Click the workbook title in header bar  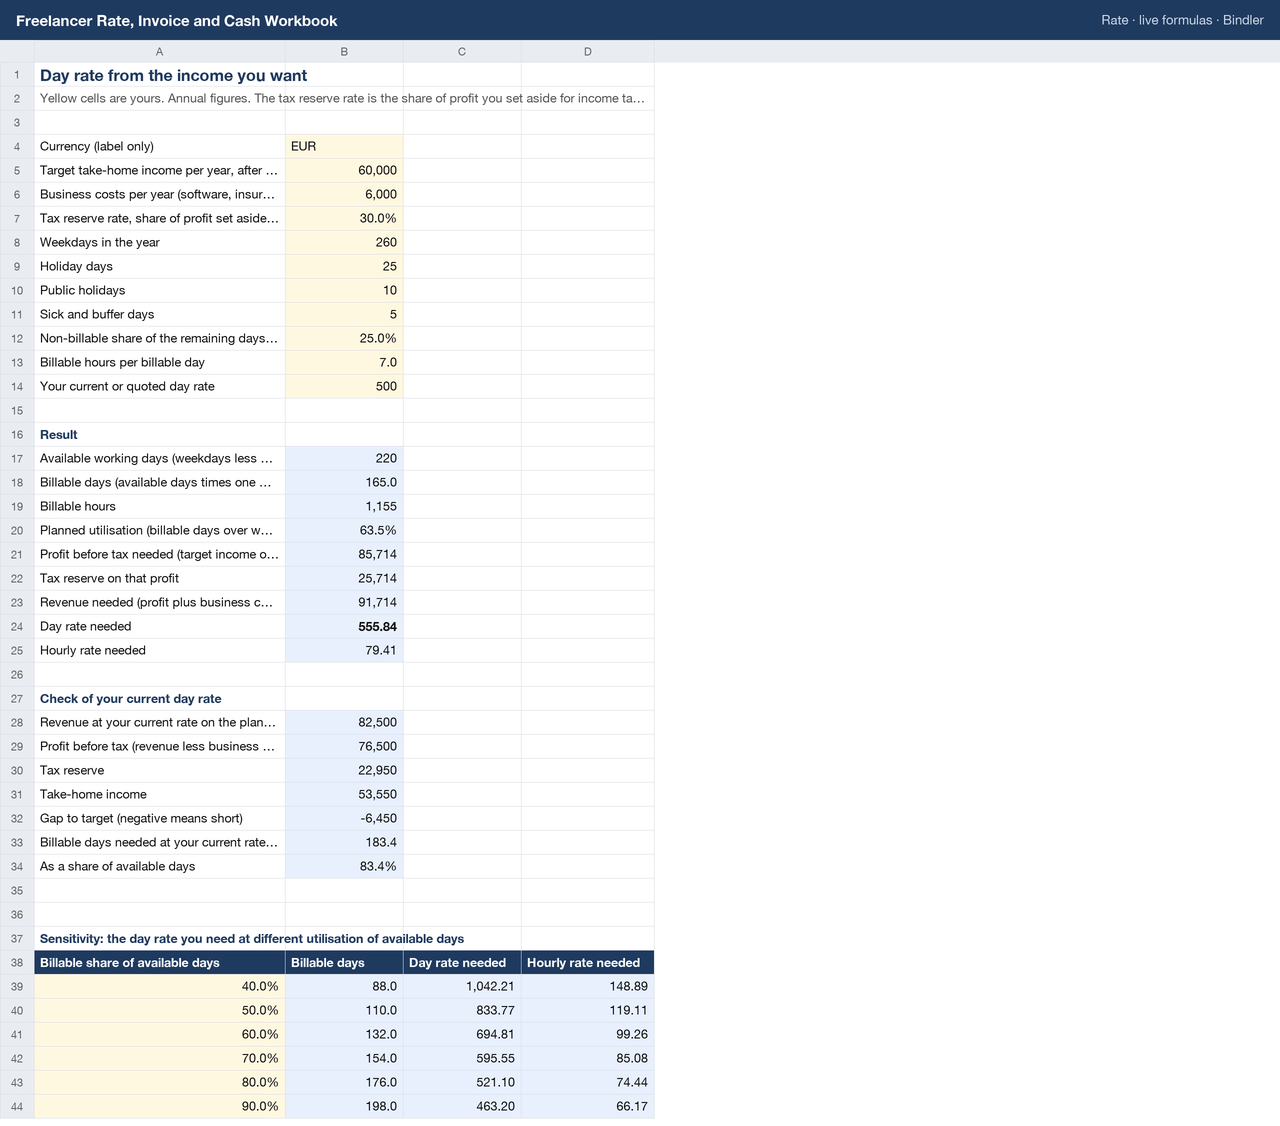(177, 21)
